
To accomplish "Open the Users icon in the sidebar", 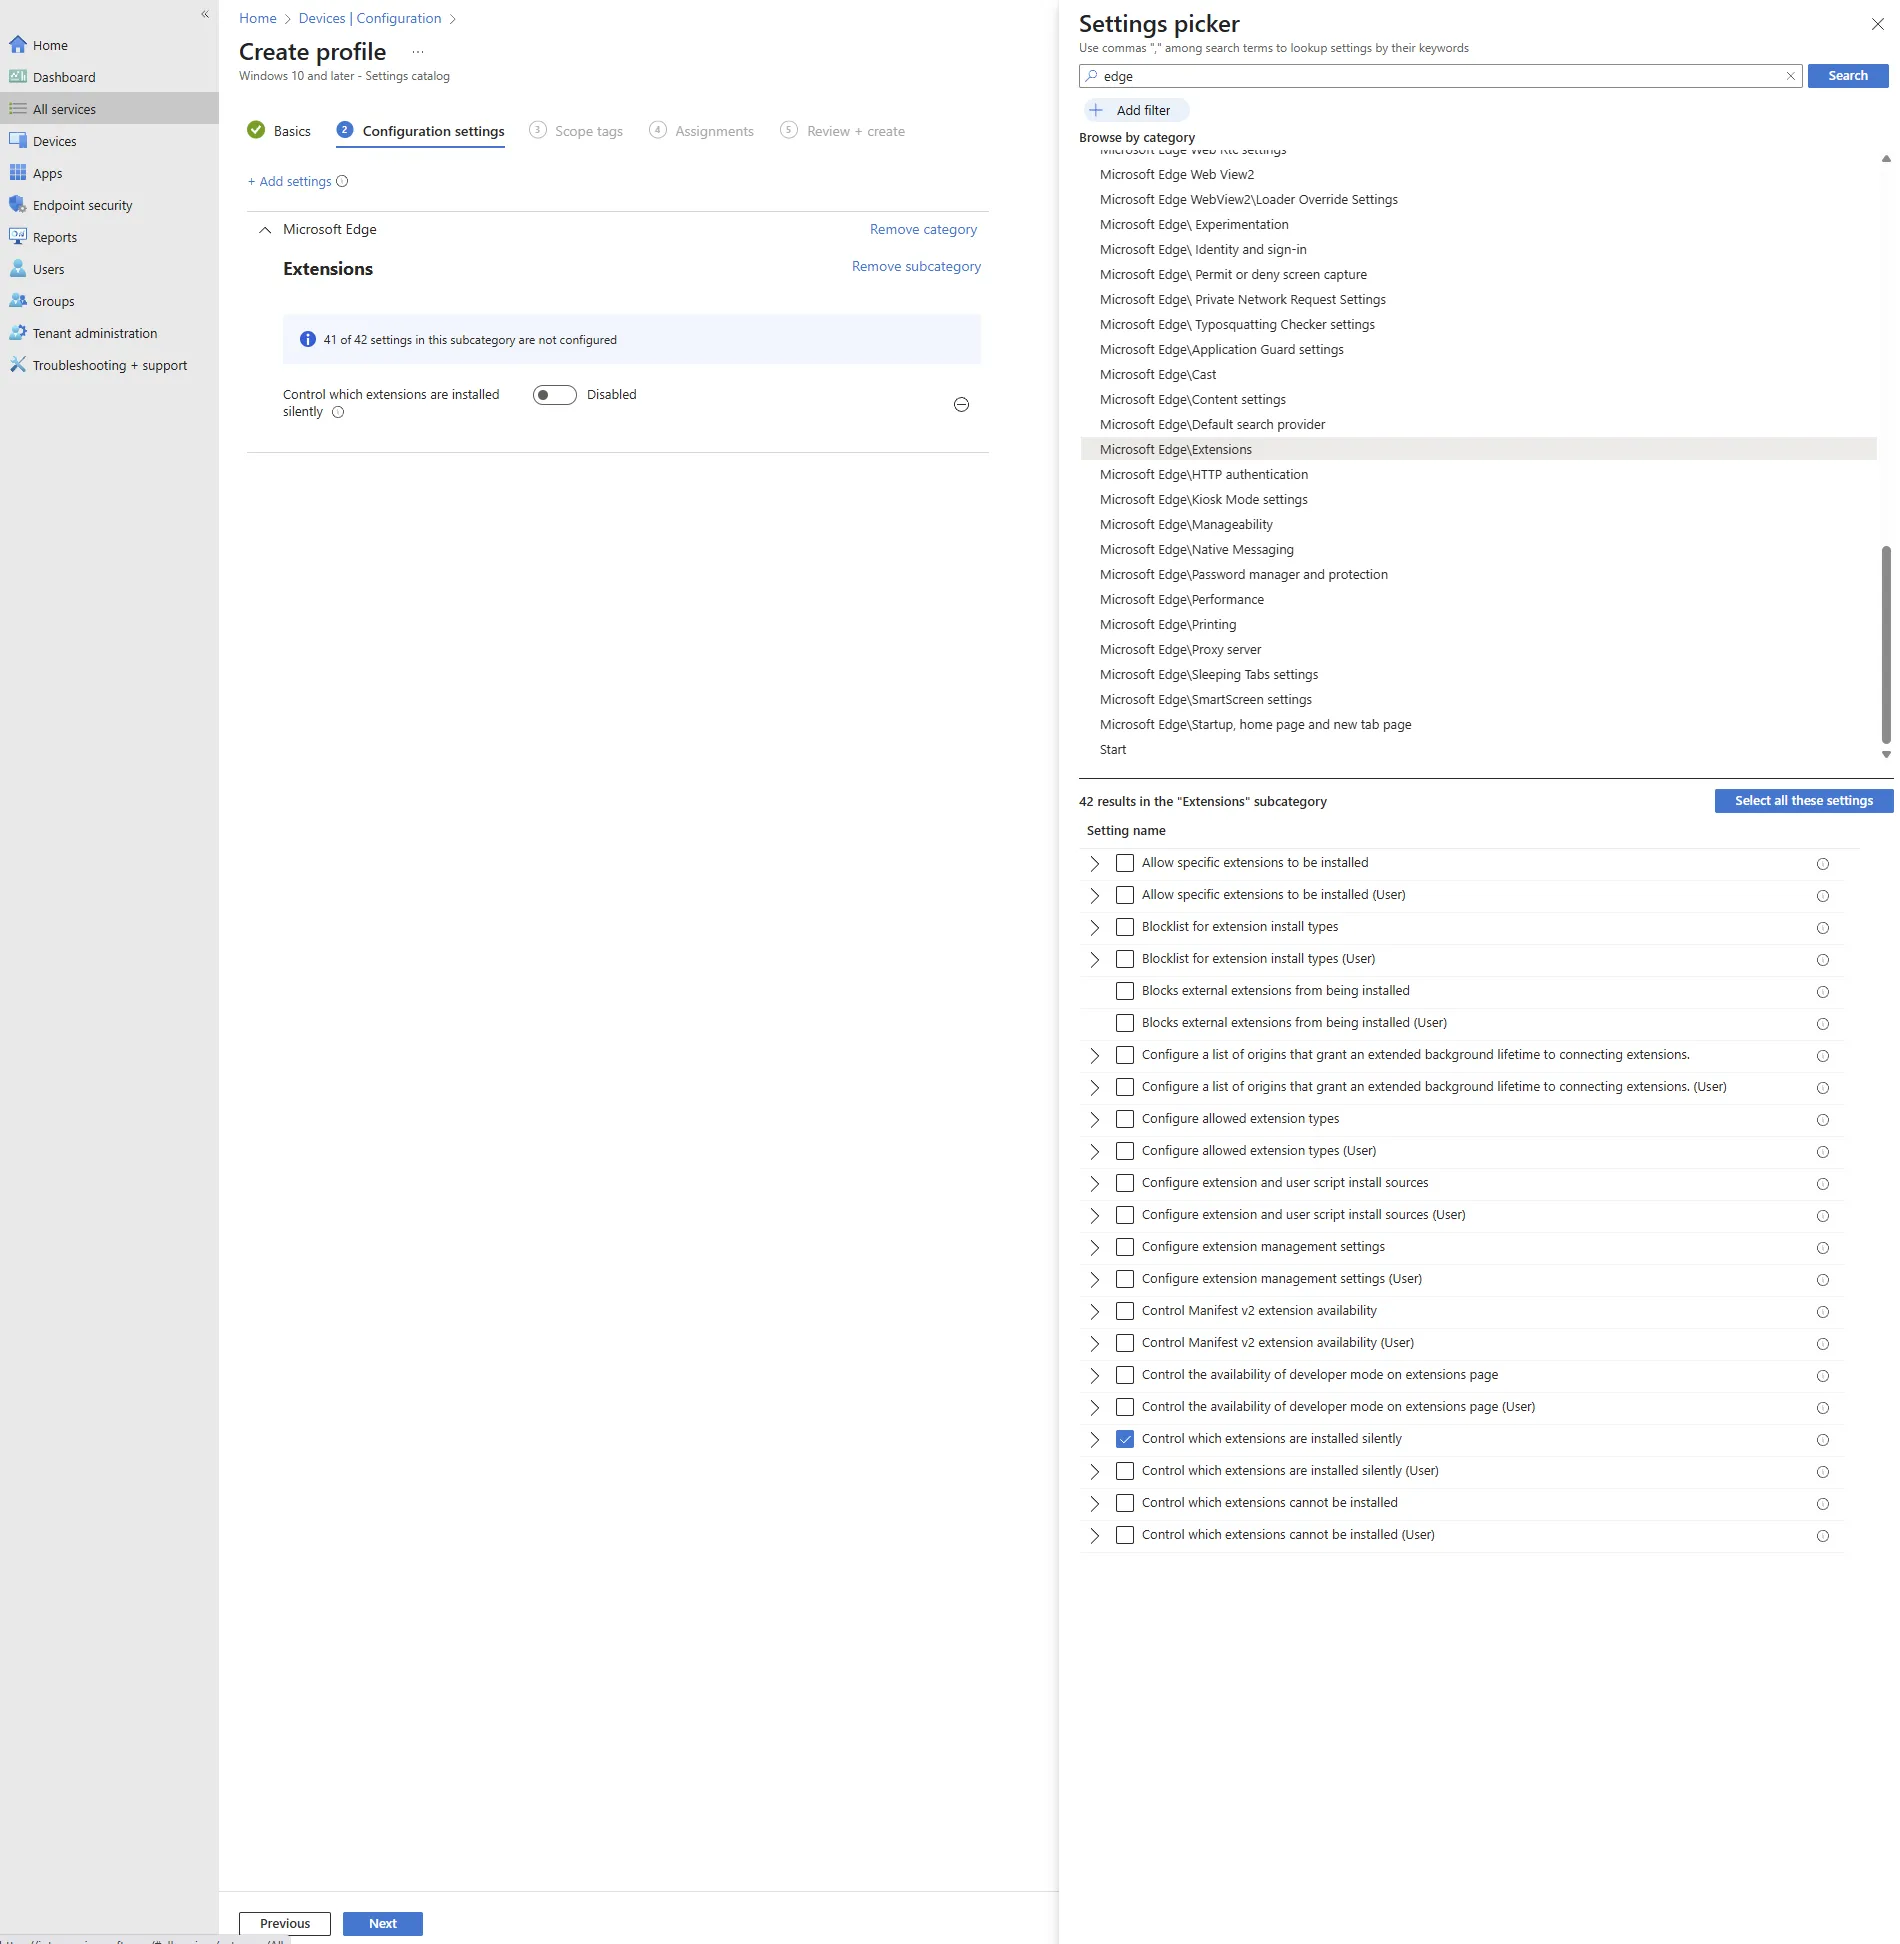I will (18, 269).
